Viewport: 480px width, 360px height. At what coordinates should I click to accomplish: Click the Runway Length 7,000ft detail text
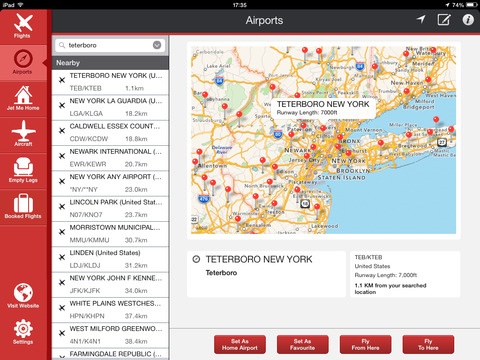click(x=386, y=275)
